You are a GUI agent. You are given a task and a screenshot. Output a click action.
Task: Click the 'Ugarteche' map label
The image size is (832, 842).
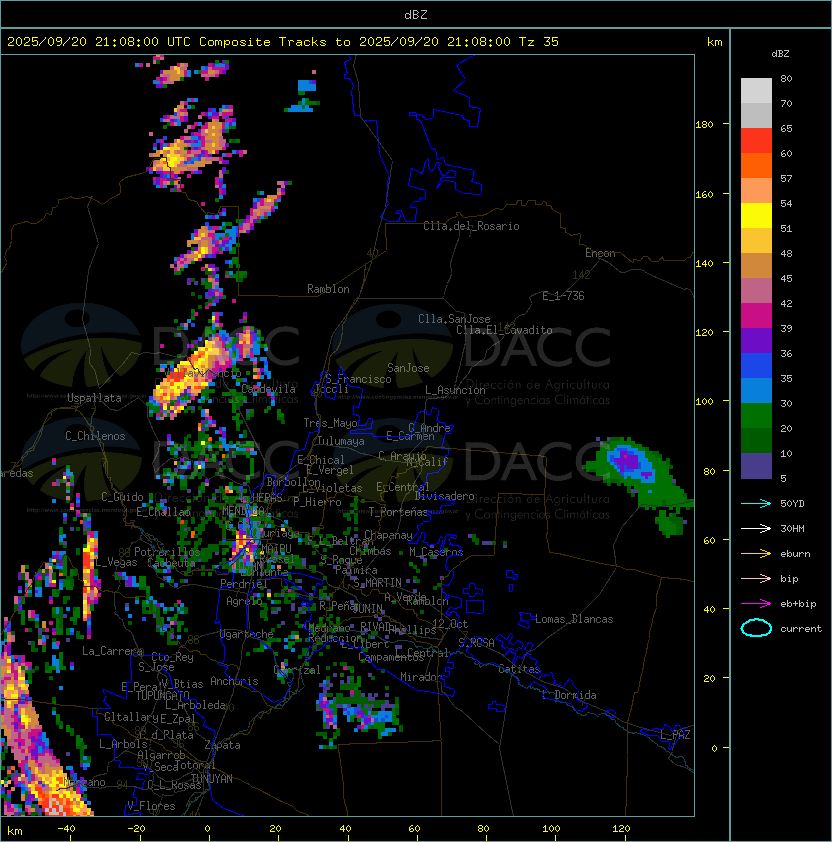[247, 634]
